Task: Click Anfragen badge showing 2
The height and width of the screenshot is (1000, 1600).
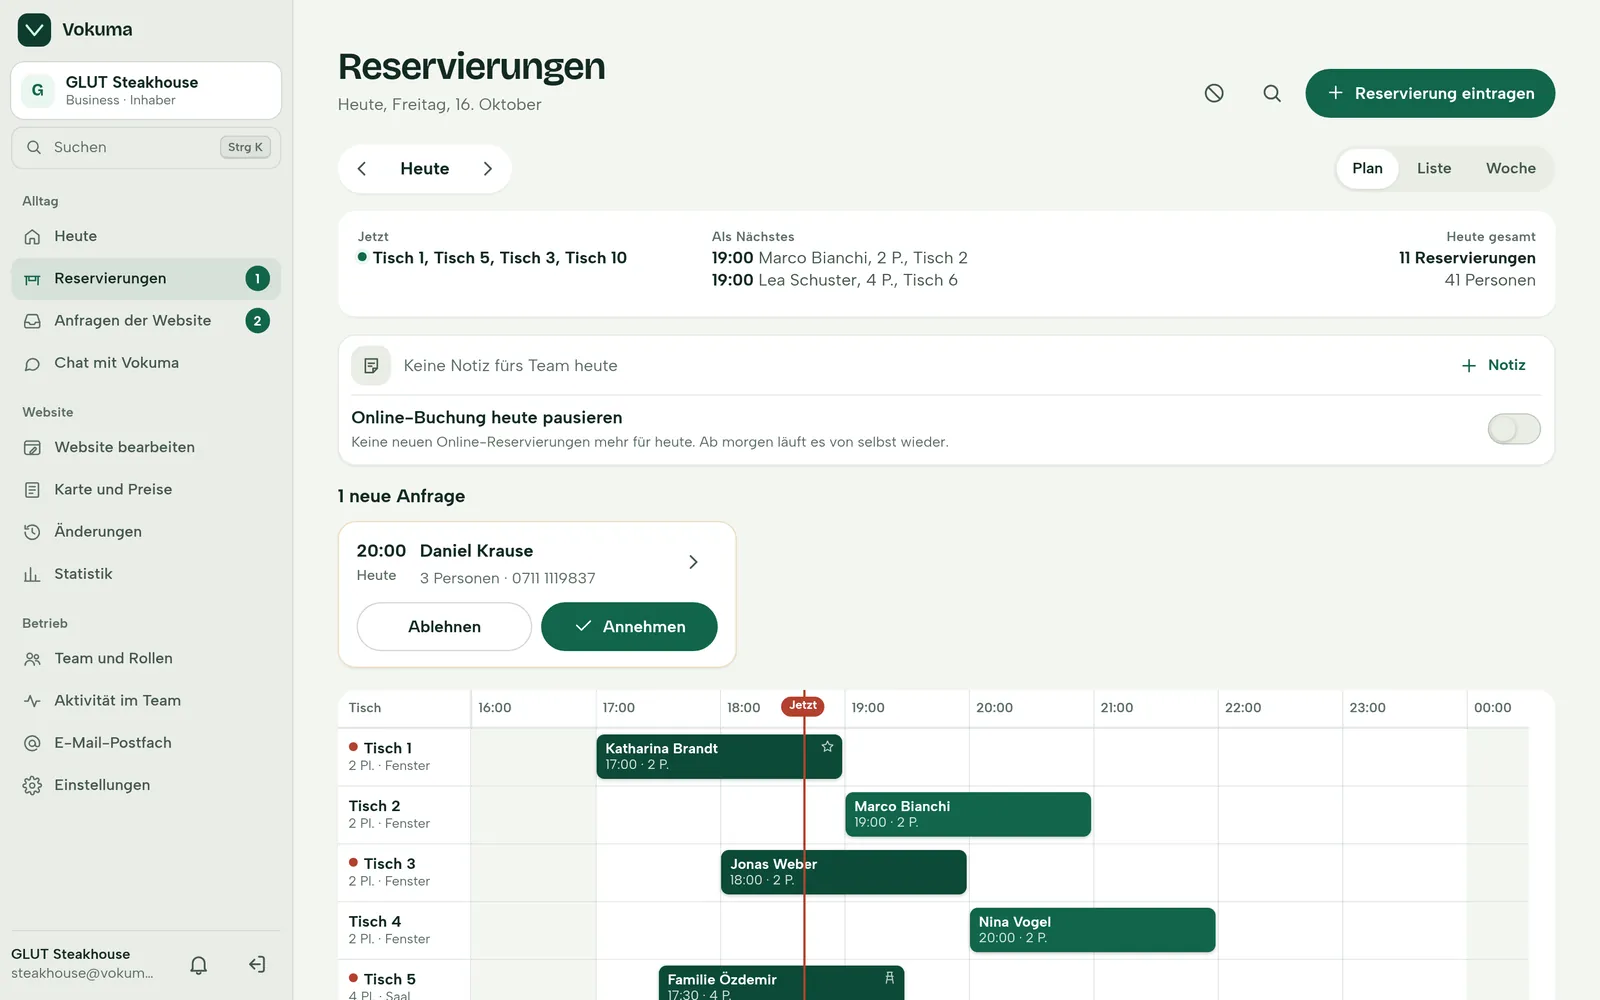Action: [257, 321]
